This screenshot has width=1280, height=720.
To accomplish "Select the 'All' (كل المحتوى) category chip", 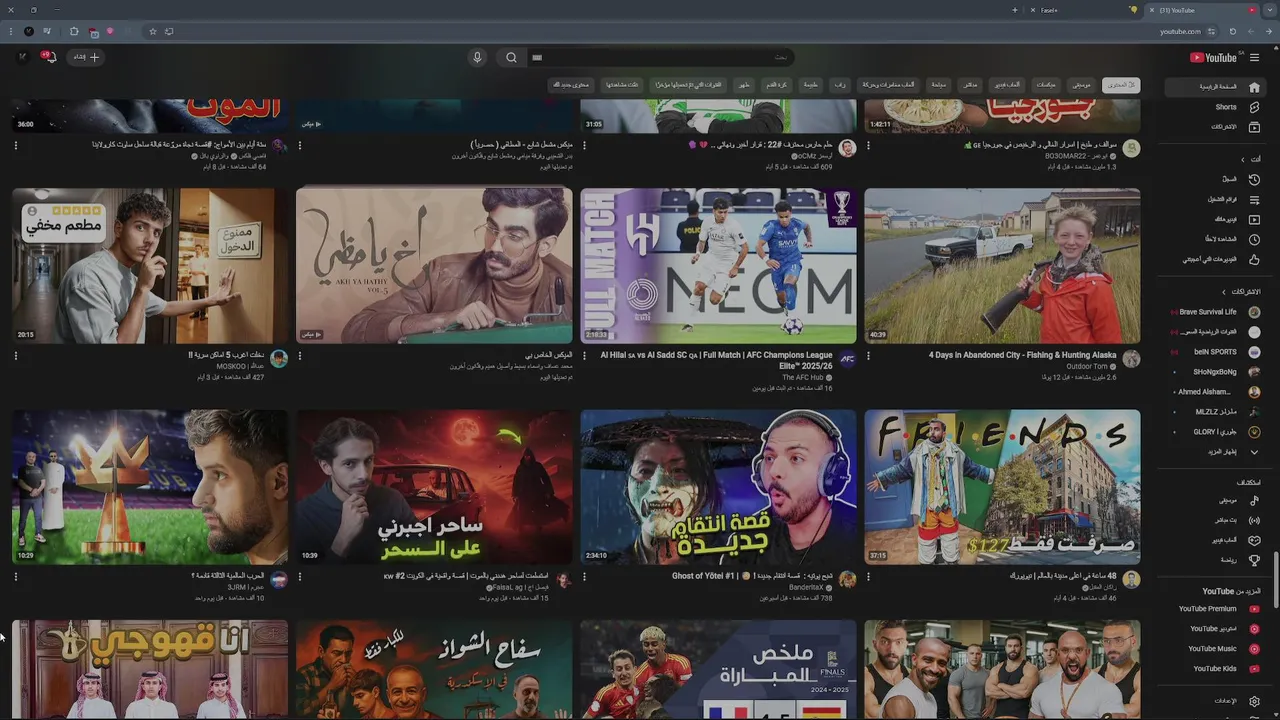I will [x=1121, y=85].
